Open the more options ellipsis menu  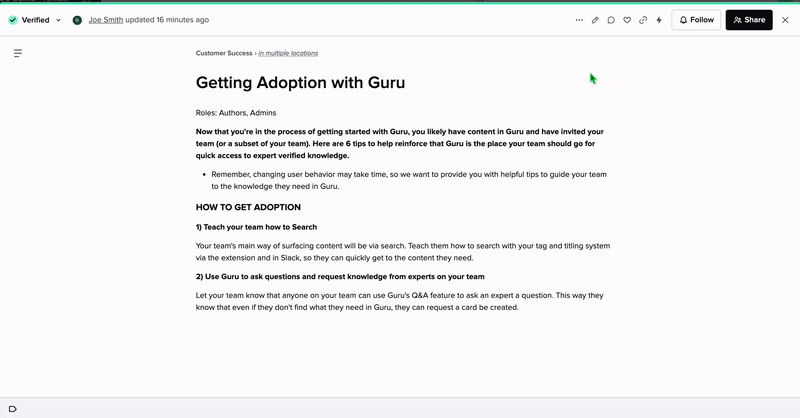coord(579,20)
